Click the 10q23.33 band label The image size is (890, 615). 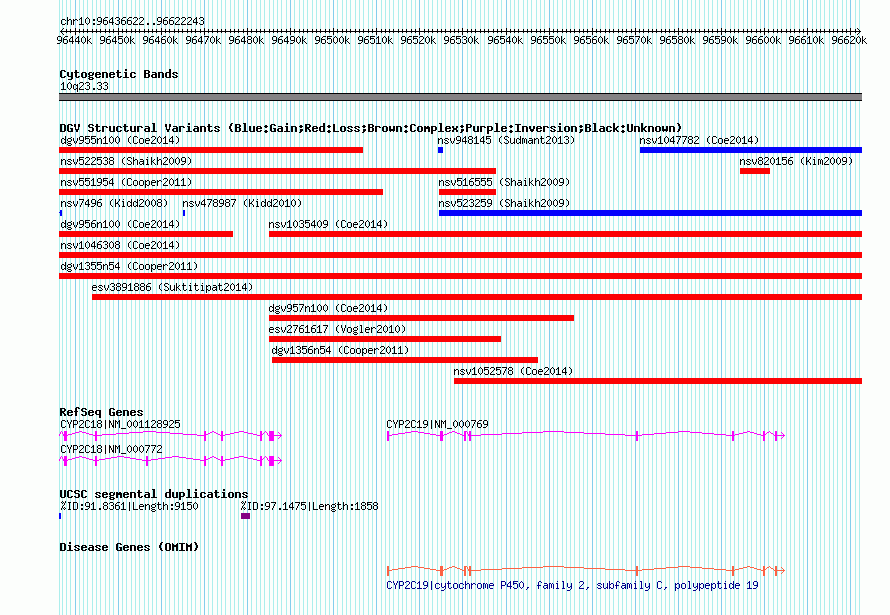[84, 86]
